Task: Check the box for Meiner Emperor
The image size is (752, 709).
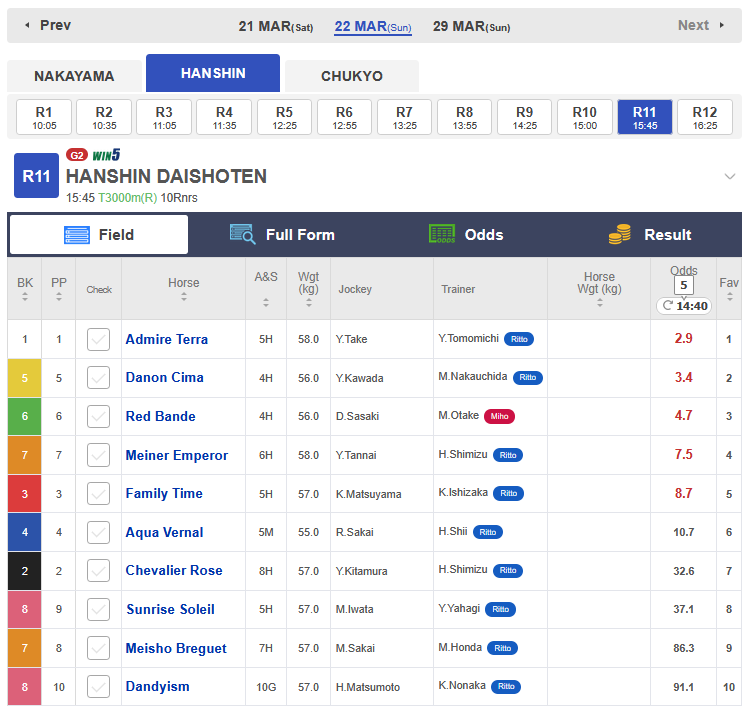Action: 98,455
